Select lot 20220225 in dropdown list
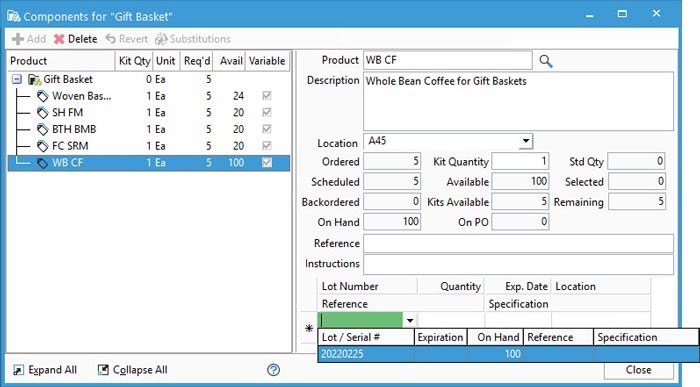The width and height of the screenshot is (700, 387). [x=508, y=354]
